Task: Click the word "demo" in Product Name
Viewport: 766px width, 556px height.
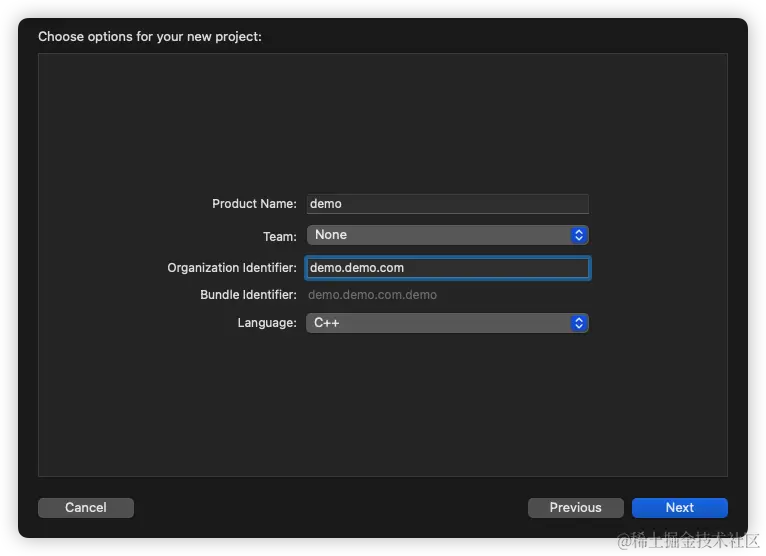Action: pyautogui.click(x=326, y=204)
